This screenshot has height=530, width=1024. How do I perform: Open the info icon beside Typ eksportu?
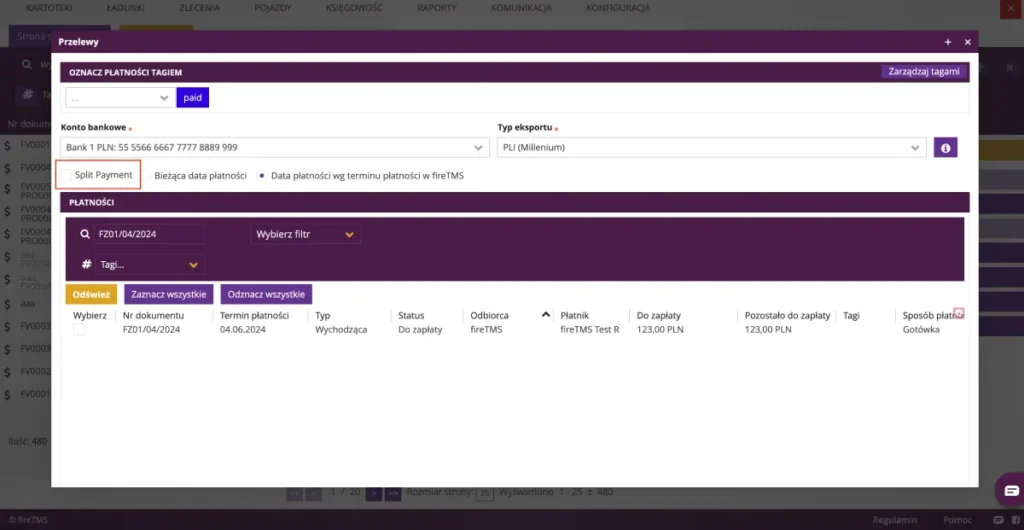coord(945,148)
